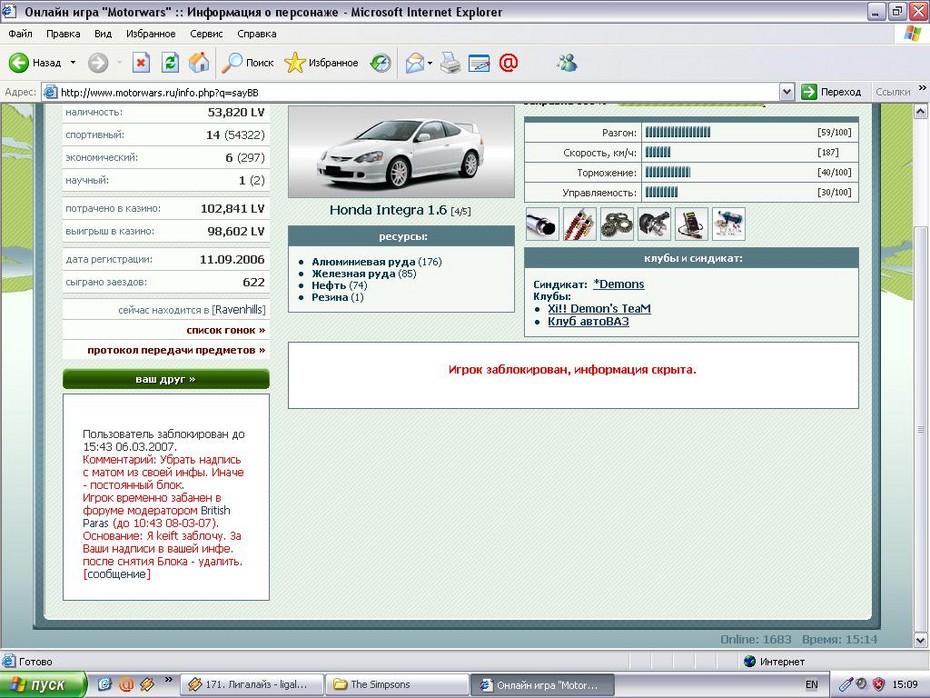Open the Сервис menu
Image resolution: width=930 pixels, height=698 pixels.
coord(206,34)
